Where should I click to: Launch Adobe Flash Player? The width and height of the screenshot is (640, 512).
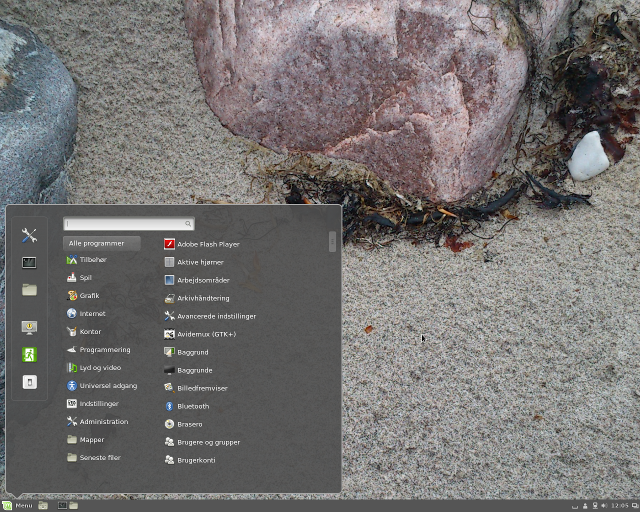(207, 244)
